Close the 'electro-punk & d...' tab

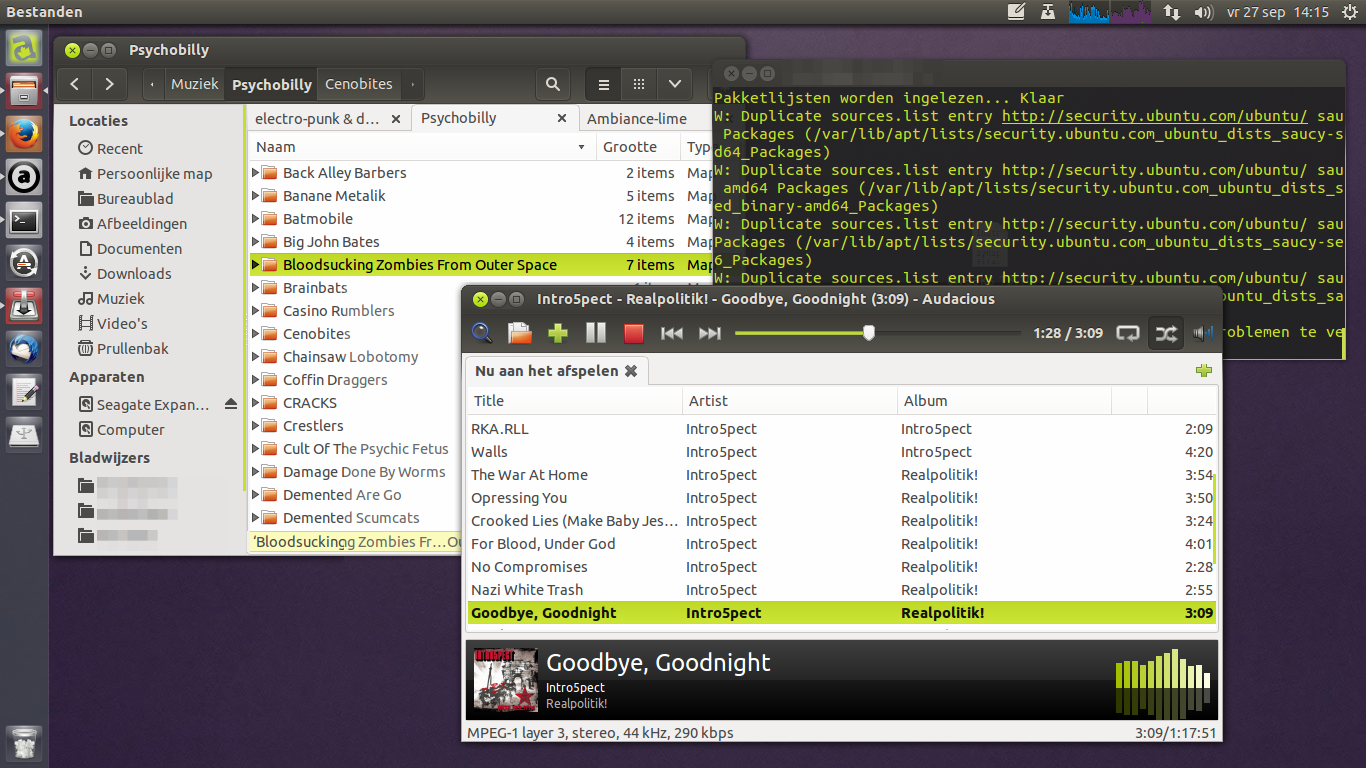point(396,119)
